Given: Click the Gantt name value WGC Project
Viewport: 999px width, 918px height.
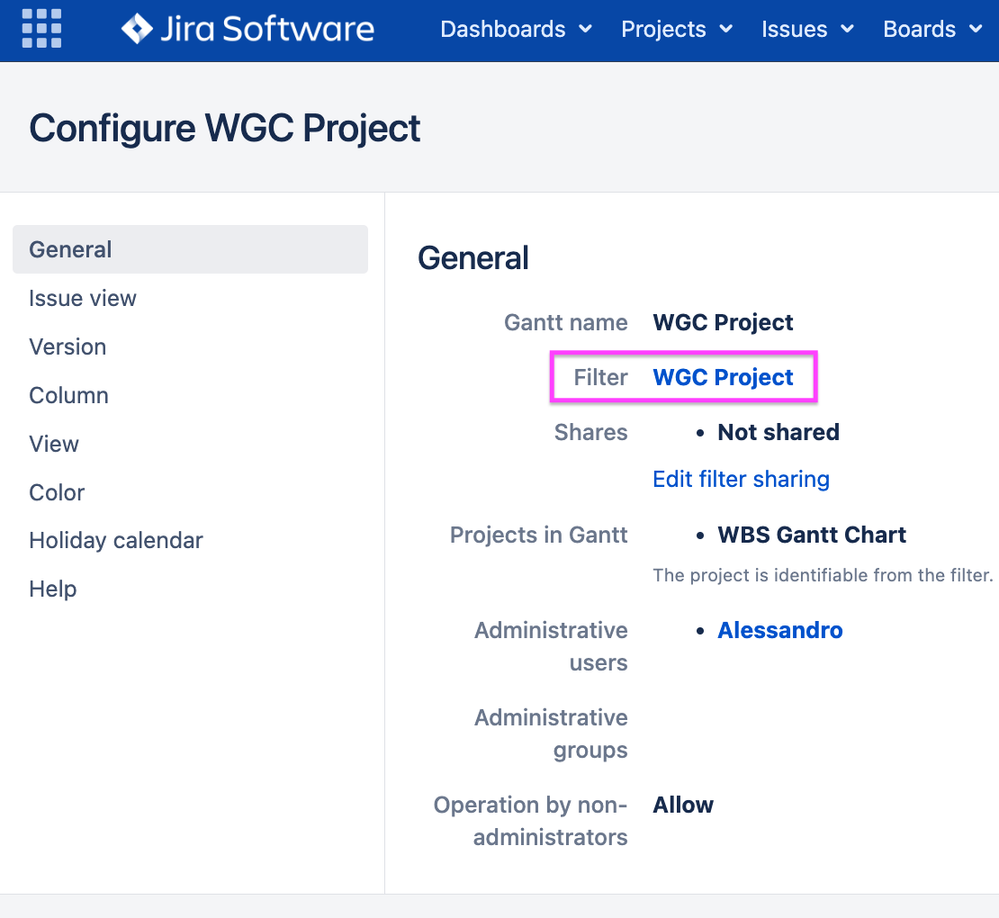Looking at the screenshot, I should click(723, 322).
